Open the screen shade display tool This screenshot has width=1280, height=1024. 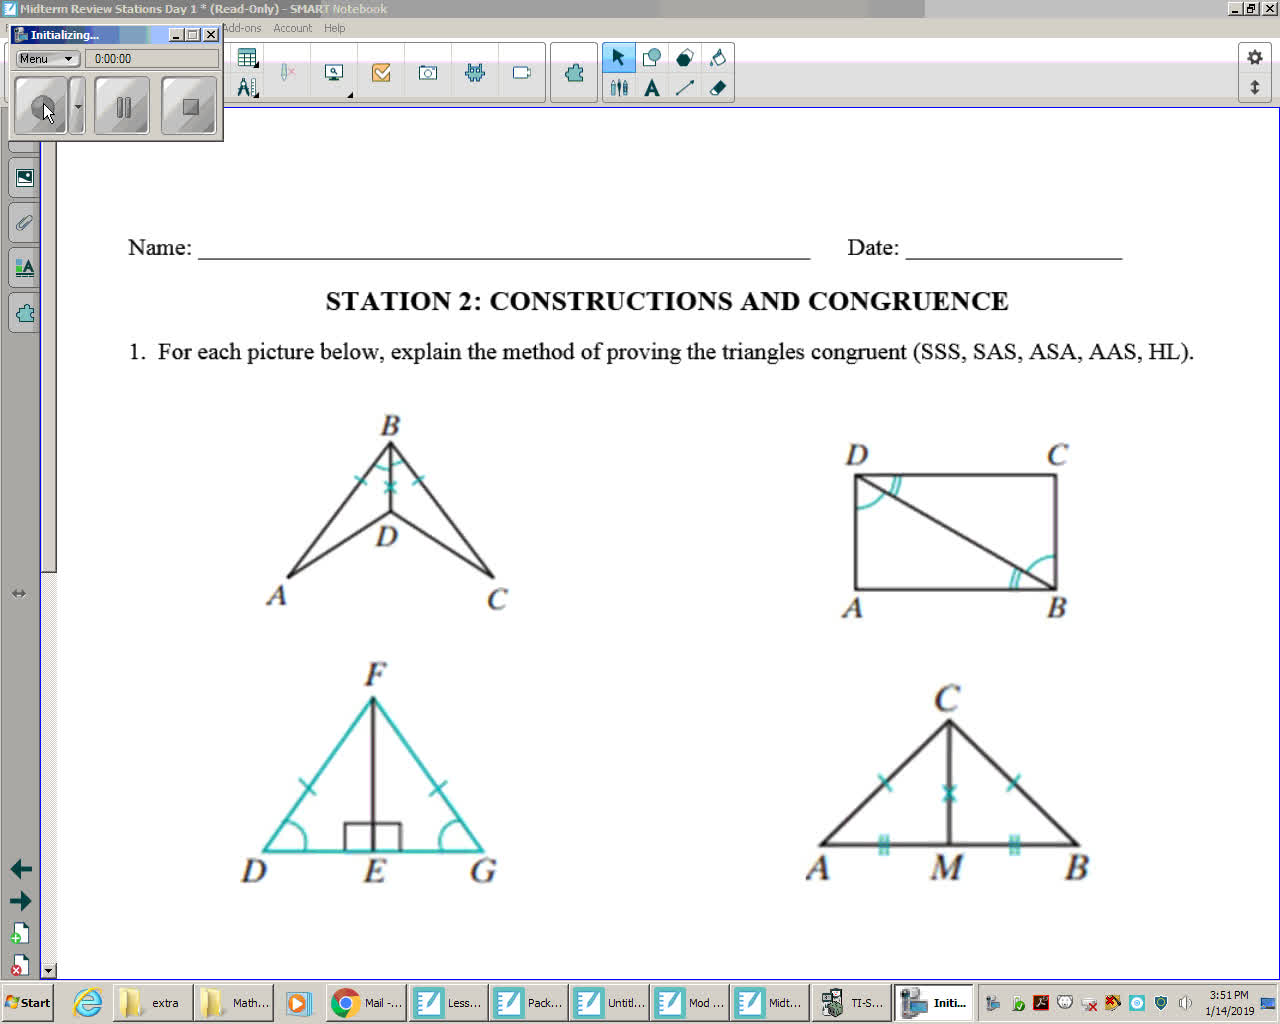coord(334,72)
